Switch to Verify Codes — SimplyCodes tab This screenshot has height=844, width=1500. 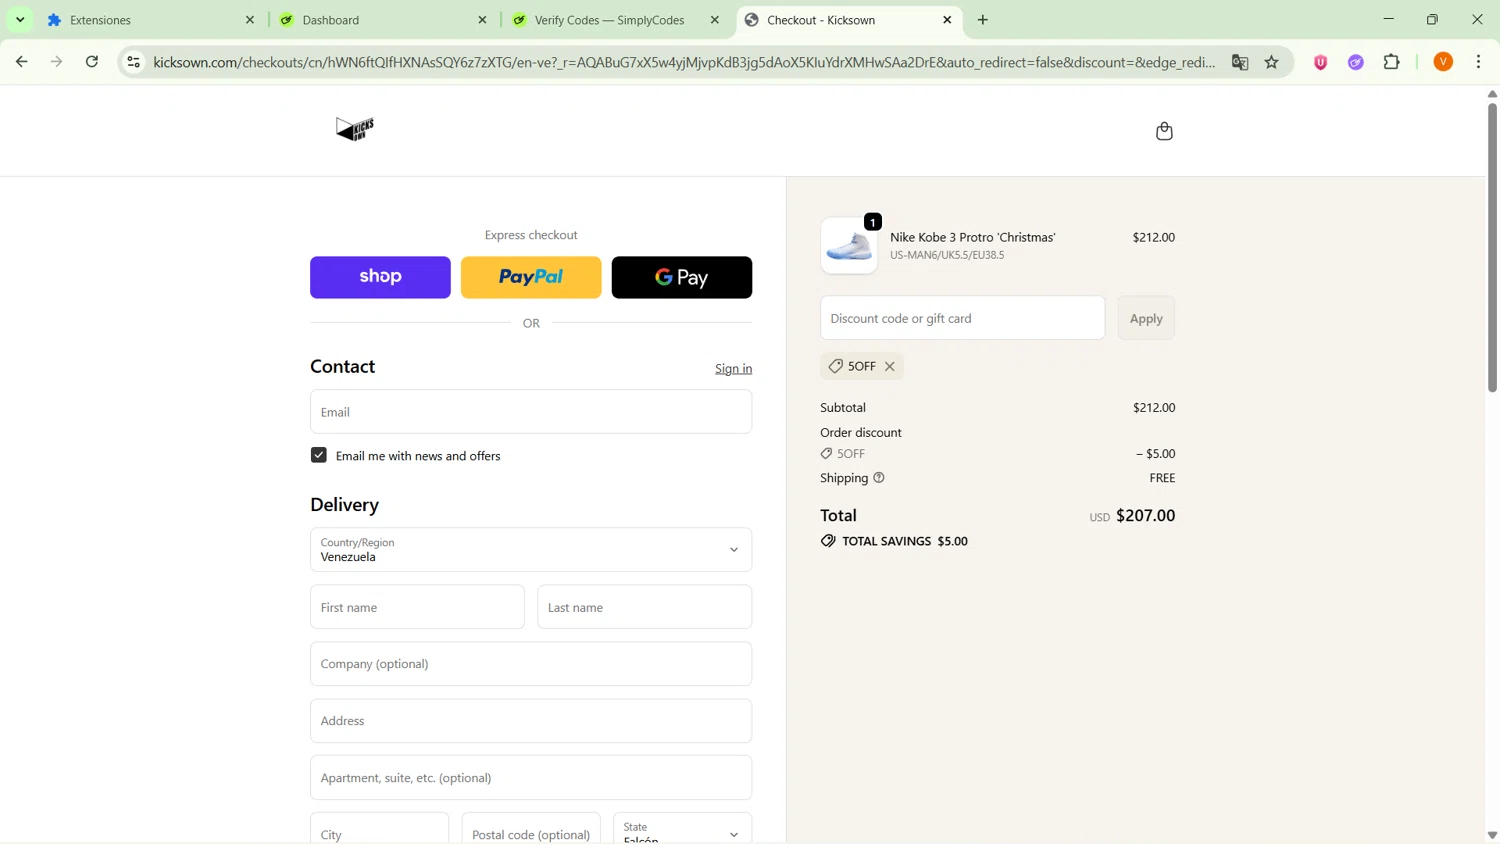[616, 20]
